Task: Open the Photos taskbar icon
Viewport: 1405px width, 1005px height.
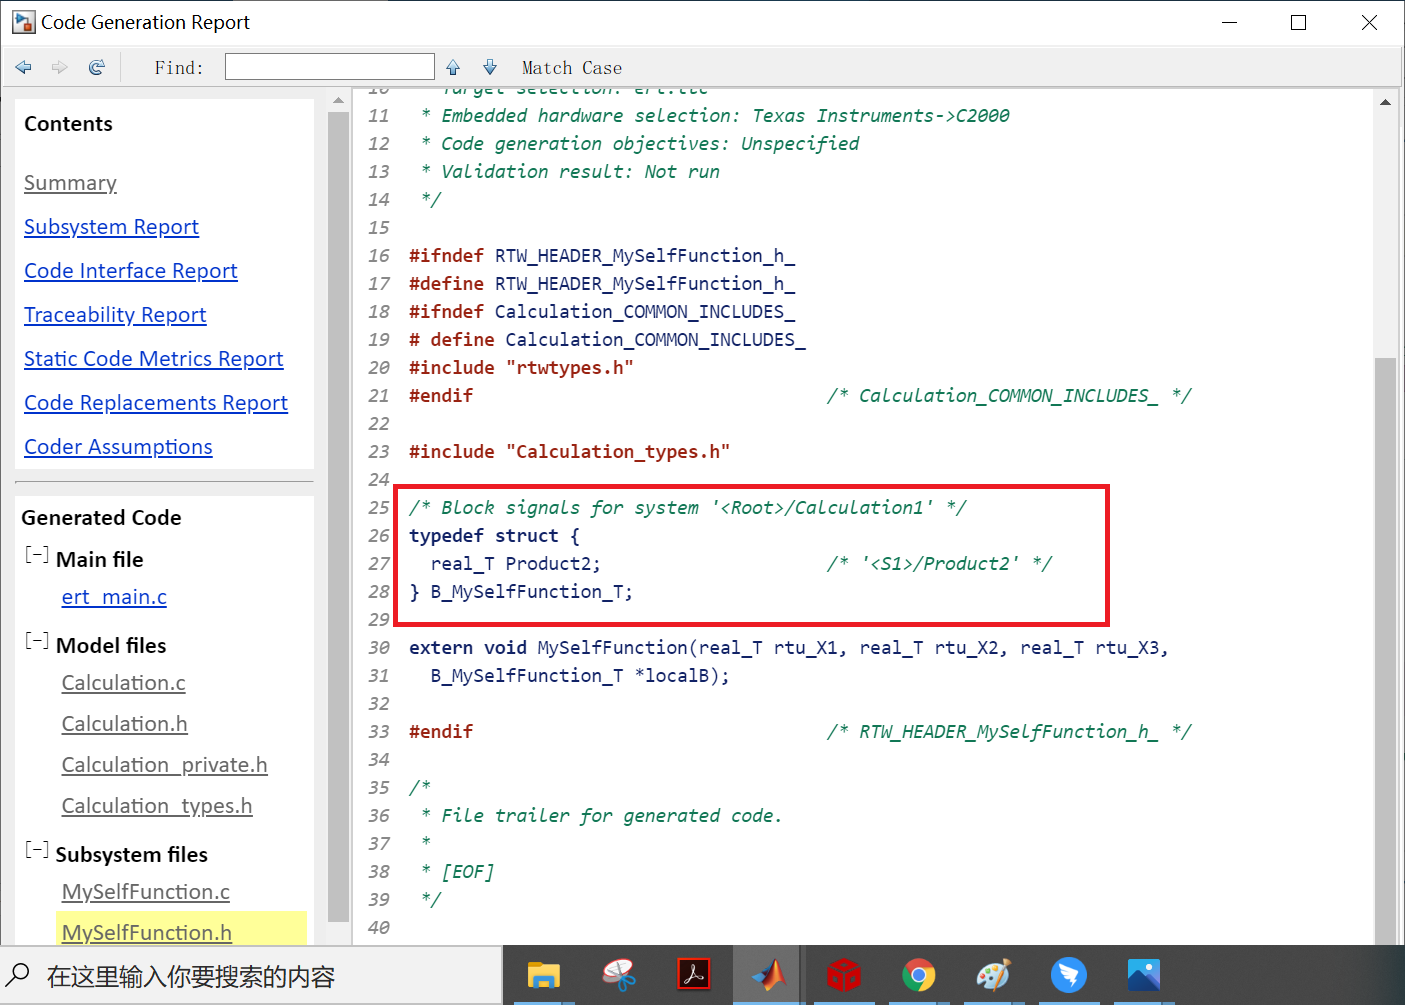Action: [1144, 975]
